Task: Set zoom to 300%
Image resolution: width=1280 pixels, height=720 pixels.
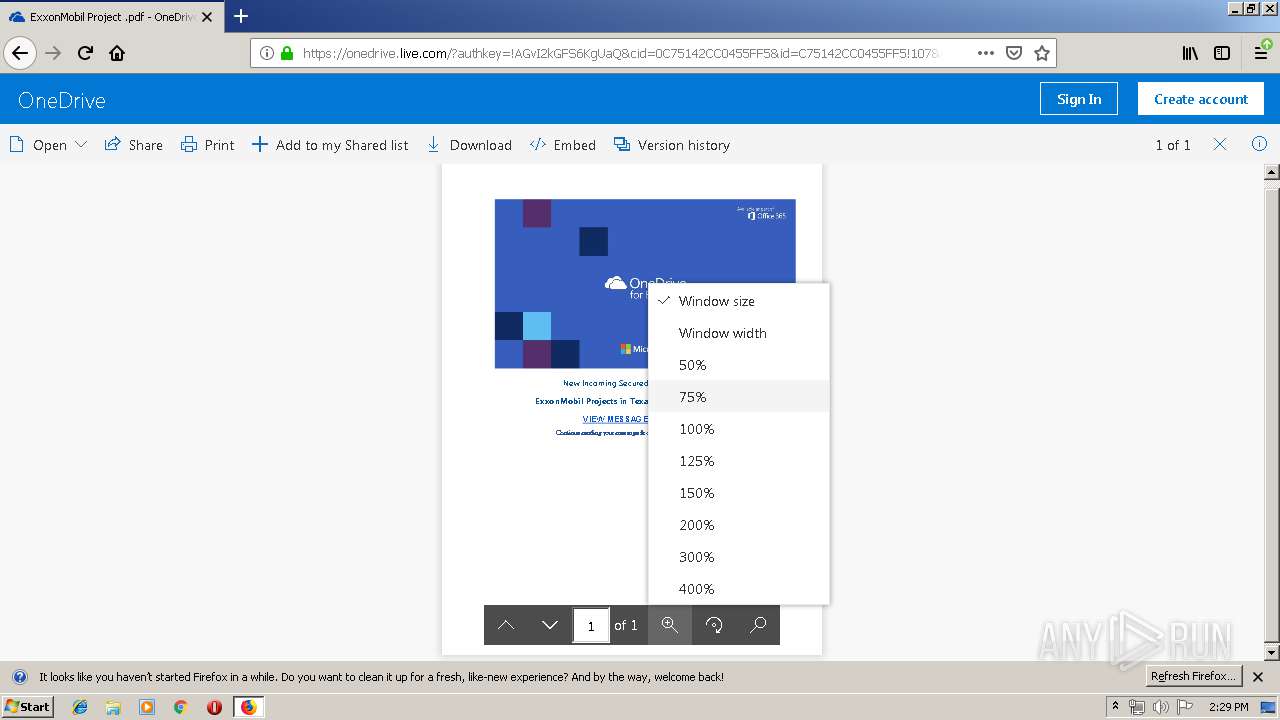Action: [739, 557]
